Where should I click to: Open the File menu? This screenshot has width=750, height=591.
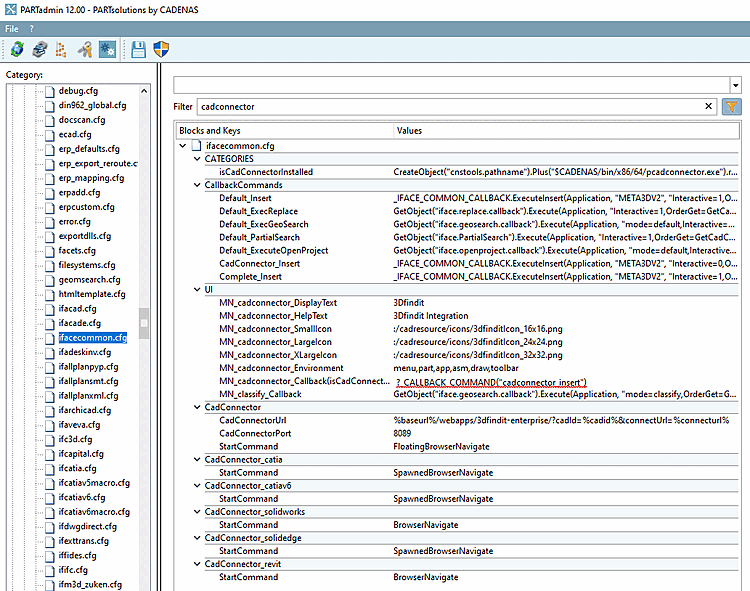12,29
